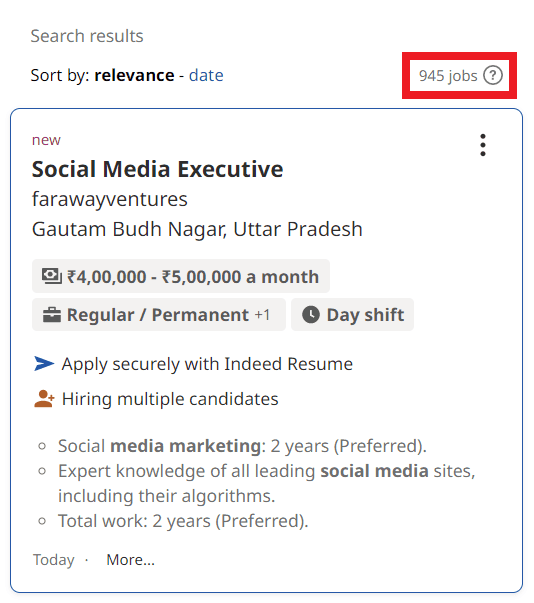Click the 945 jobs count text
Screen dimensions: 534x603
coord(448,76)
